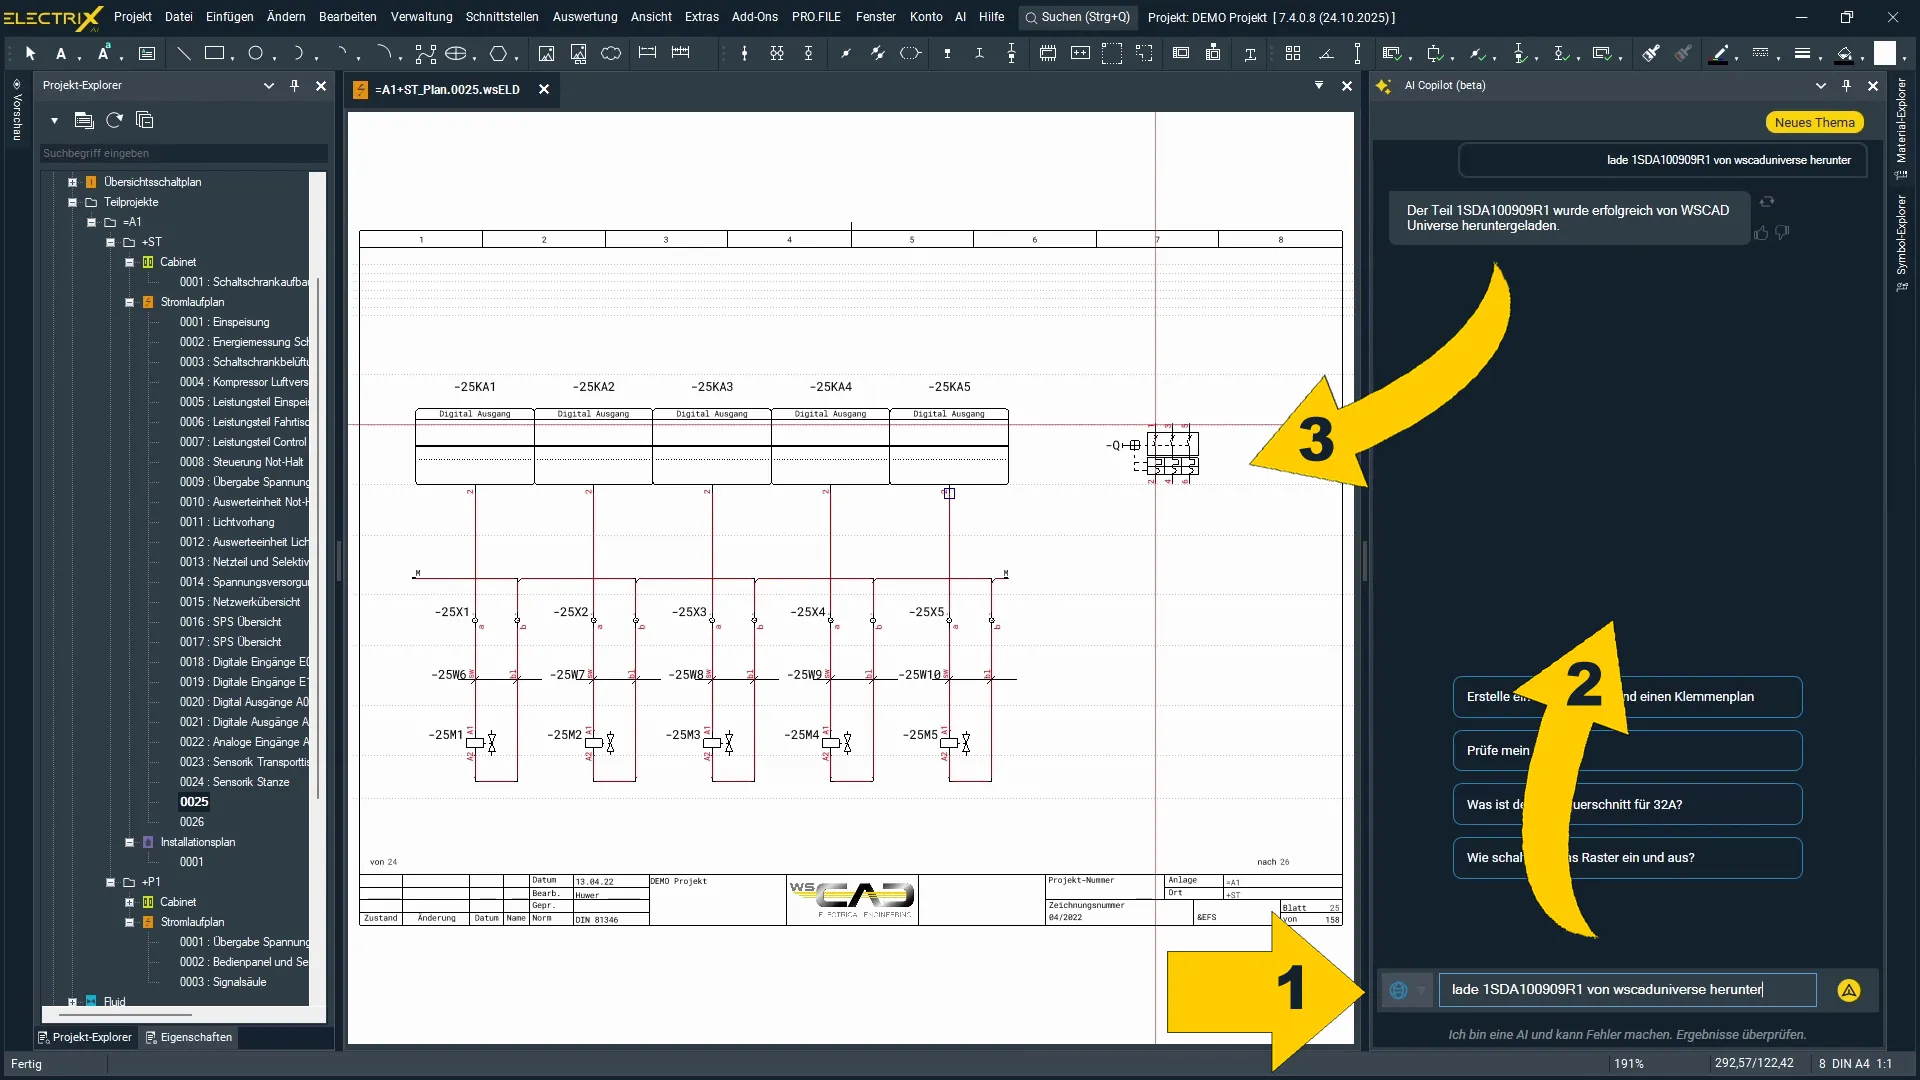
Task: Switch to the Eigenschaften tab
Action: point(188,1037)
